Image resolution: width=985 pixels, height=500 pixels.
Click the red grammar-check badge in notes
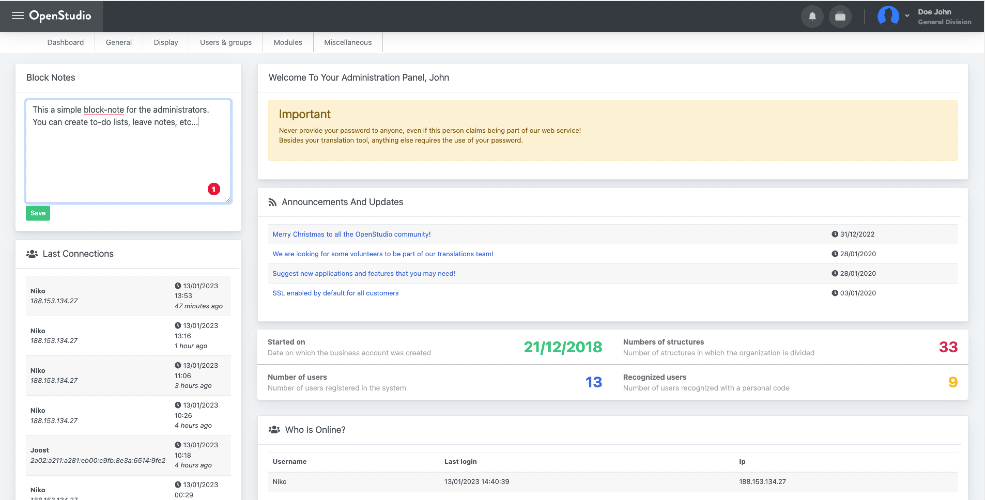pyautogui.click(x=214, y=189)
